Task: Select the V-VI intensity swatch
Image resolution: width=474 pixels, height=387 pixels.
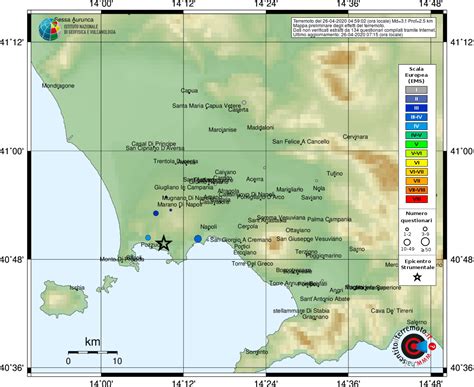Action: [416, 154]
